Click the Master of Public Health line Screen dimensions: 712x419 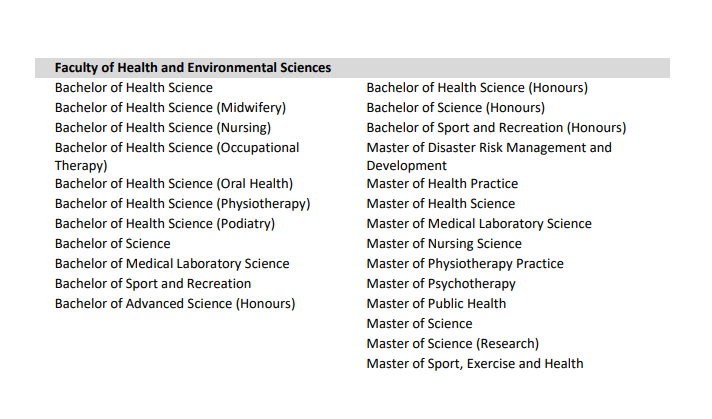[436, 304]
